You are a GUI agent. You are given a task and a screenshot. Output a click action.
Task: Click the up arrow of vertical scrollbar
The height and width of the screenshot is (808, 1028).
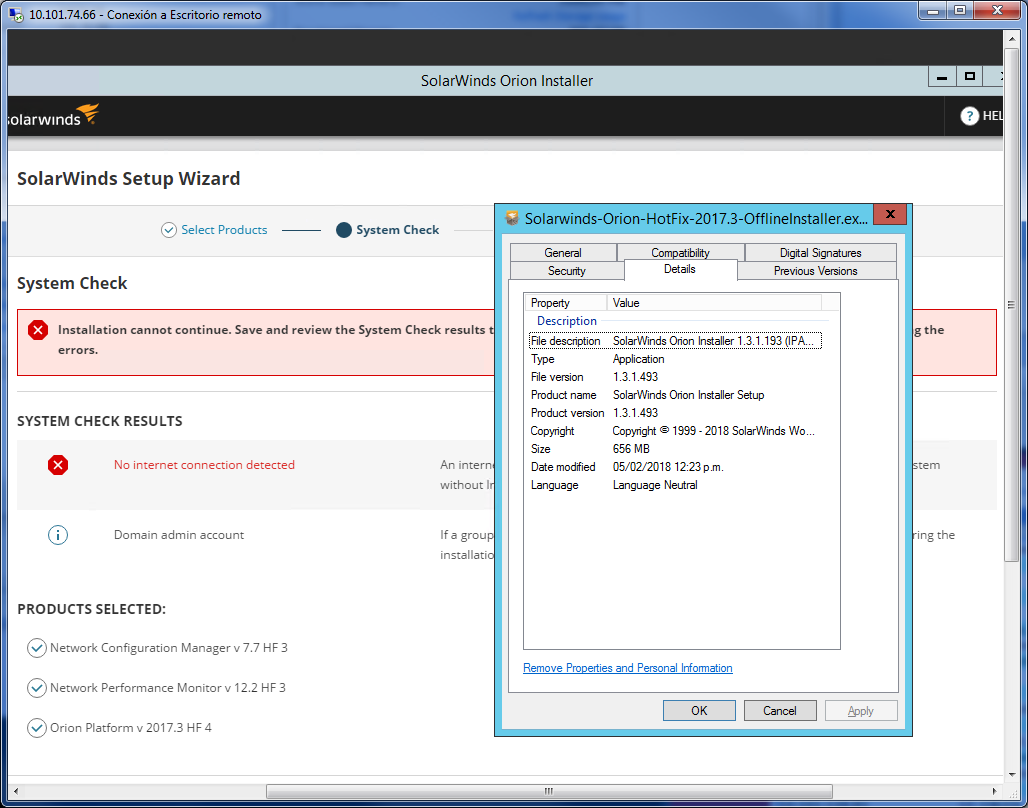1012,38
